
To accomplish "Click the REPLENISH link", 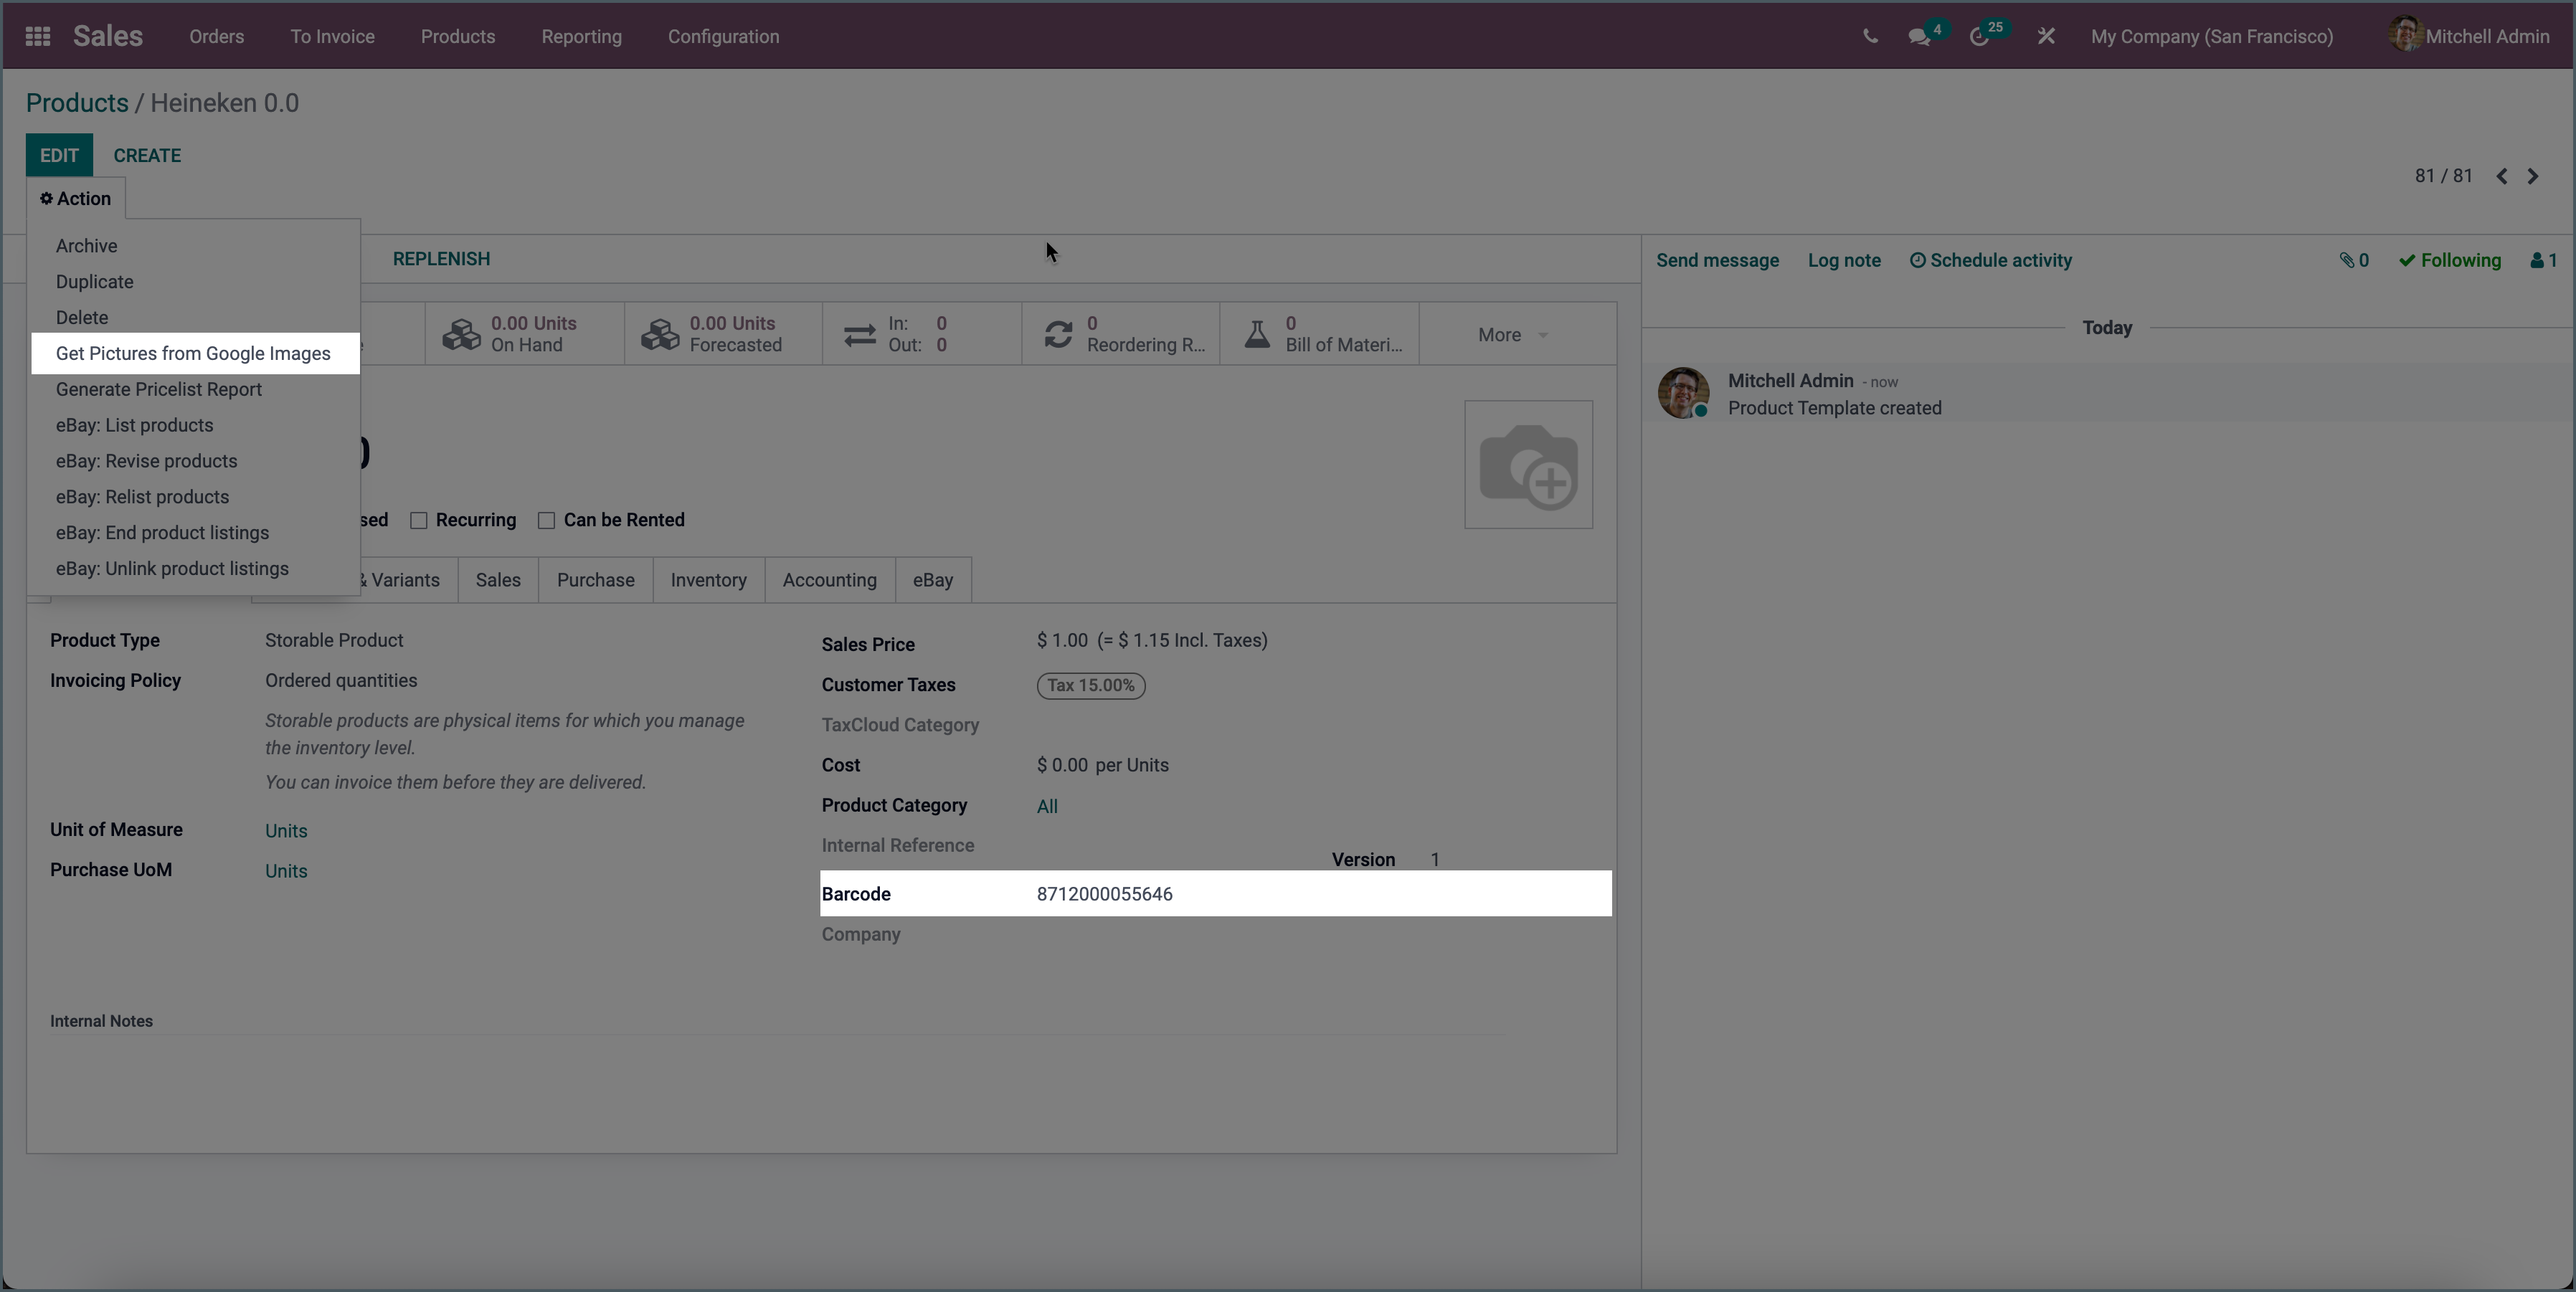I will 441,258.
